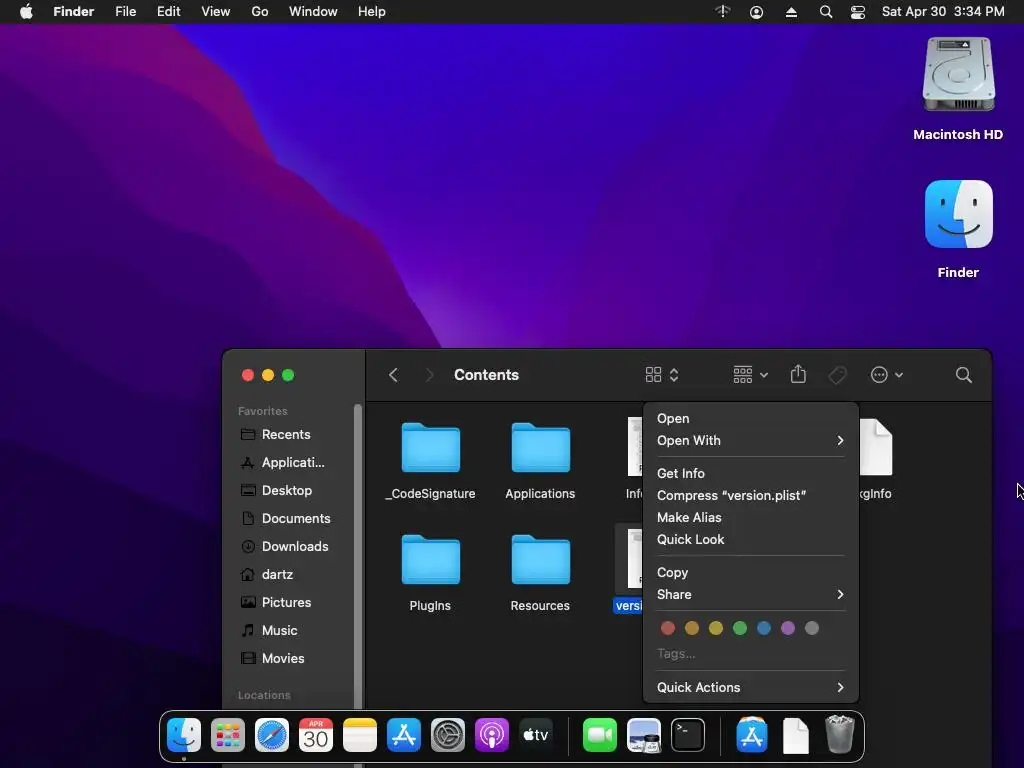Open Control Center in menu bar

[857, 12]
